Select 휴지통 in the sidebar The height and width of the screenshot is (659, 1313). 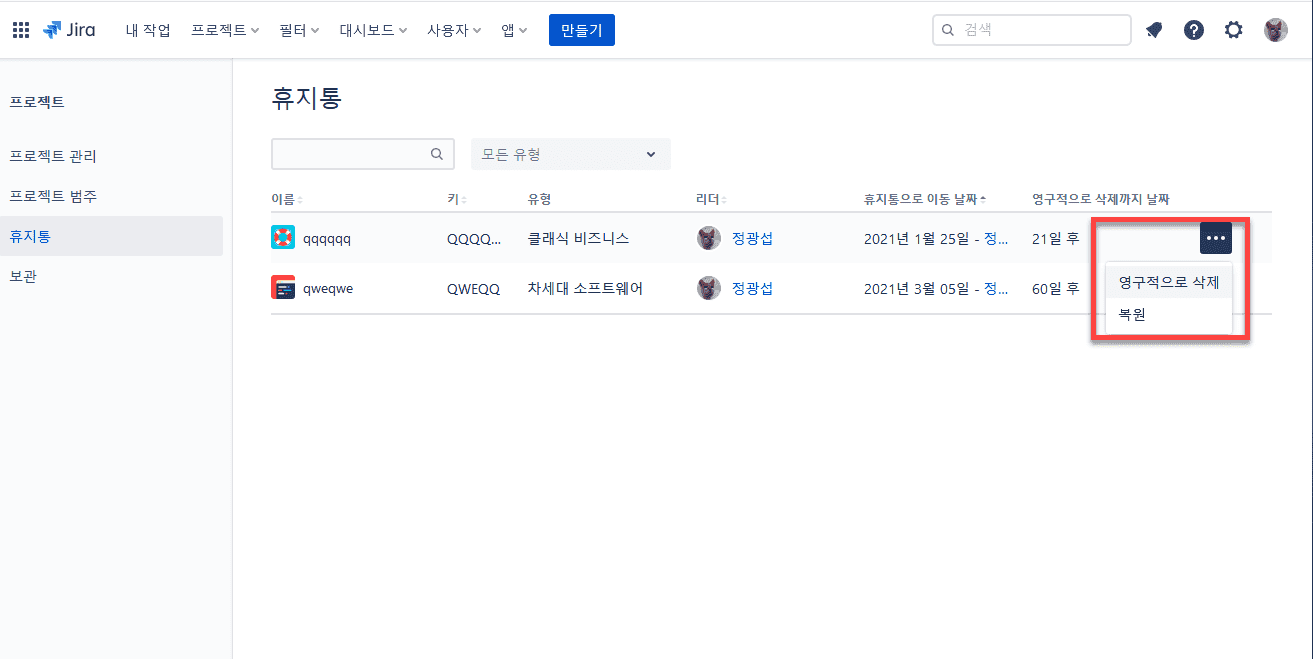point(111,236)
